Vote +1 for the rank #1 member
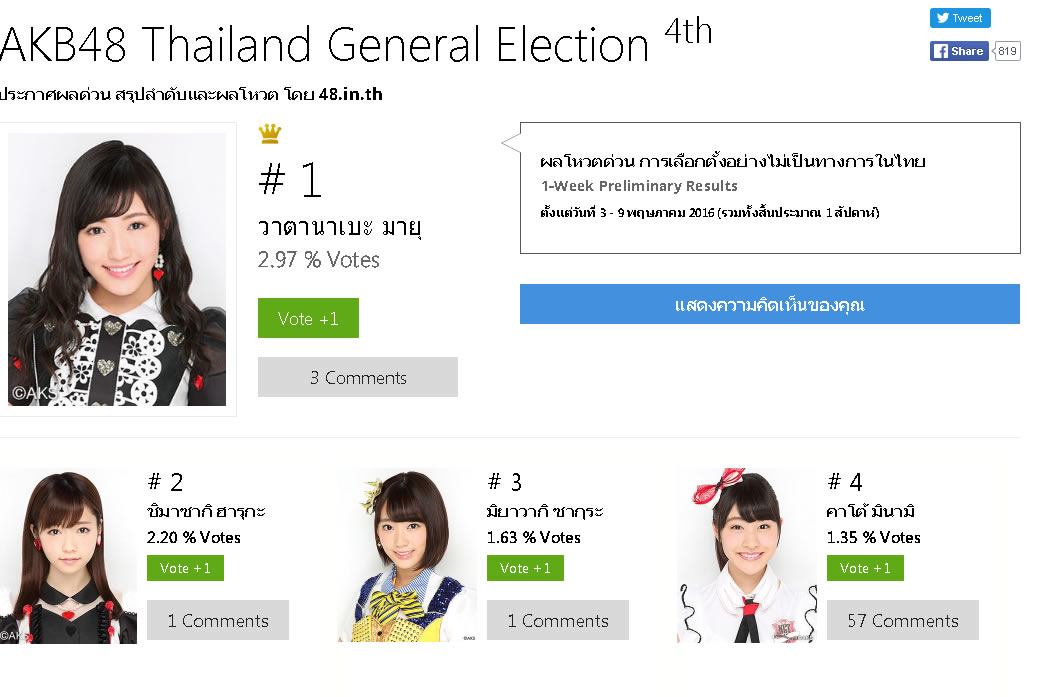The width and height of the screenshot is (1037, 697). click(x=308, y=318)
